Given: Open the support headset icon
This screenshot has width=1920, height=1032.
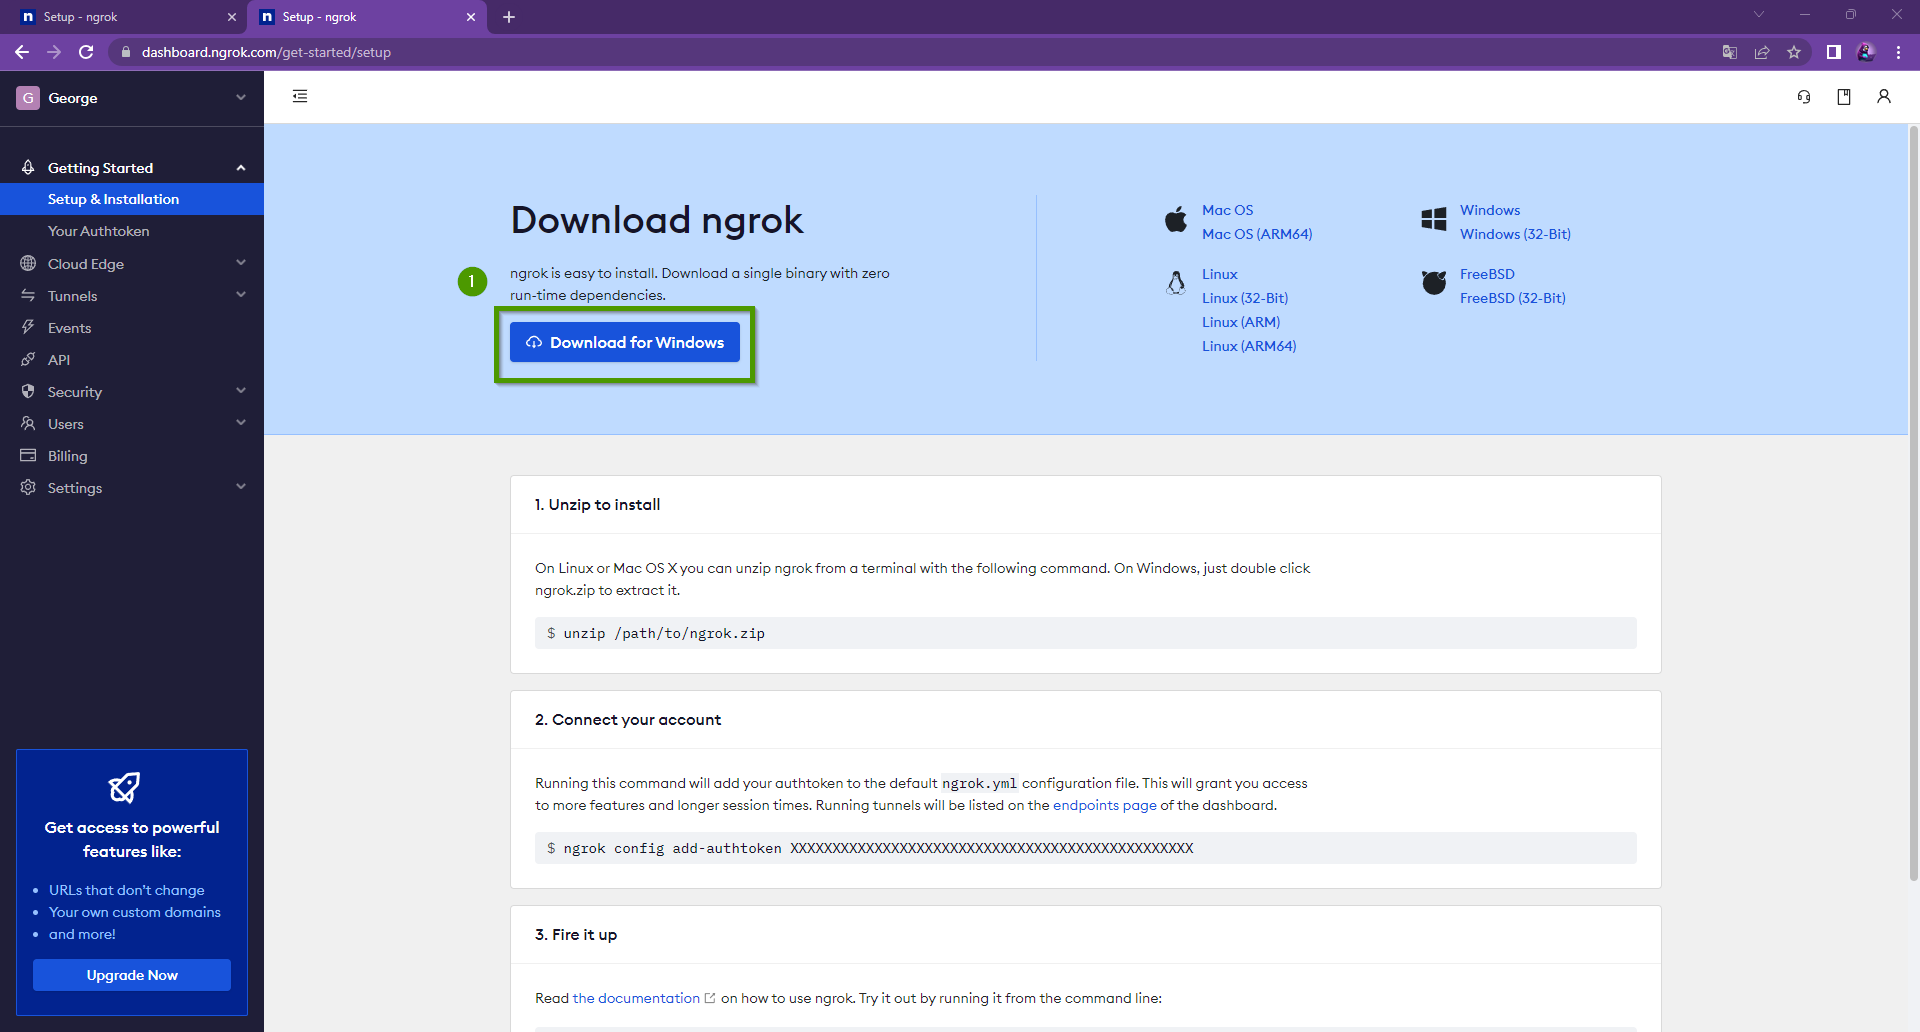Looking at the screenshot, I should point(1803,97).
